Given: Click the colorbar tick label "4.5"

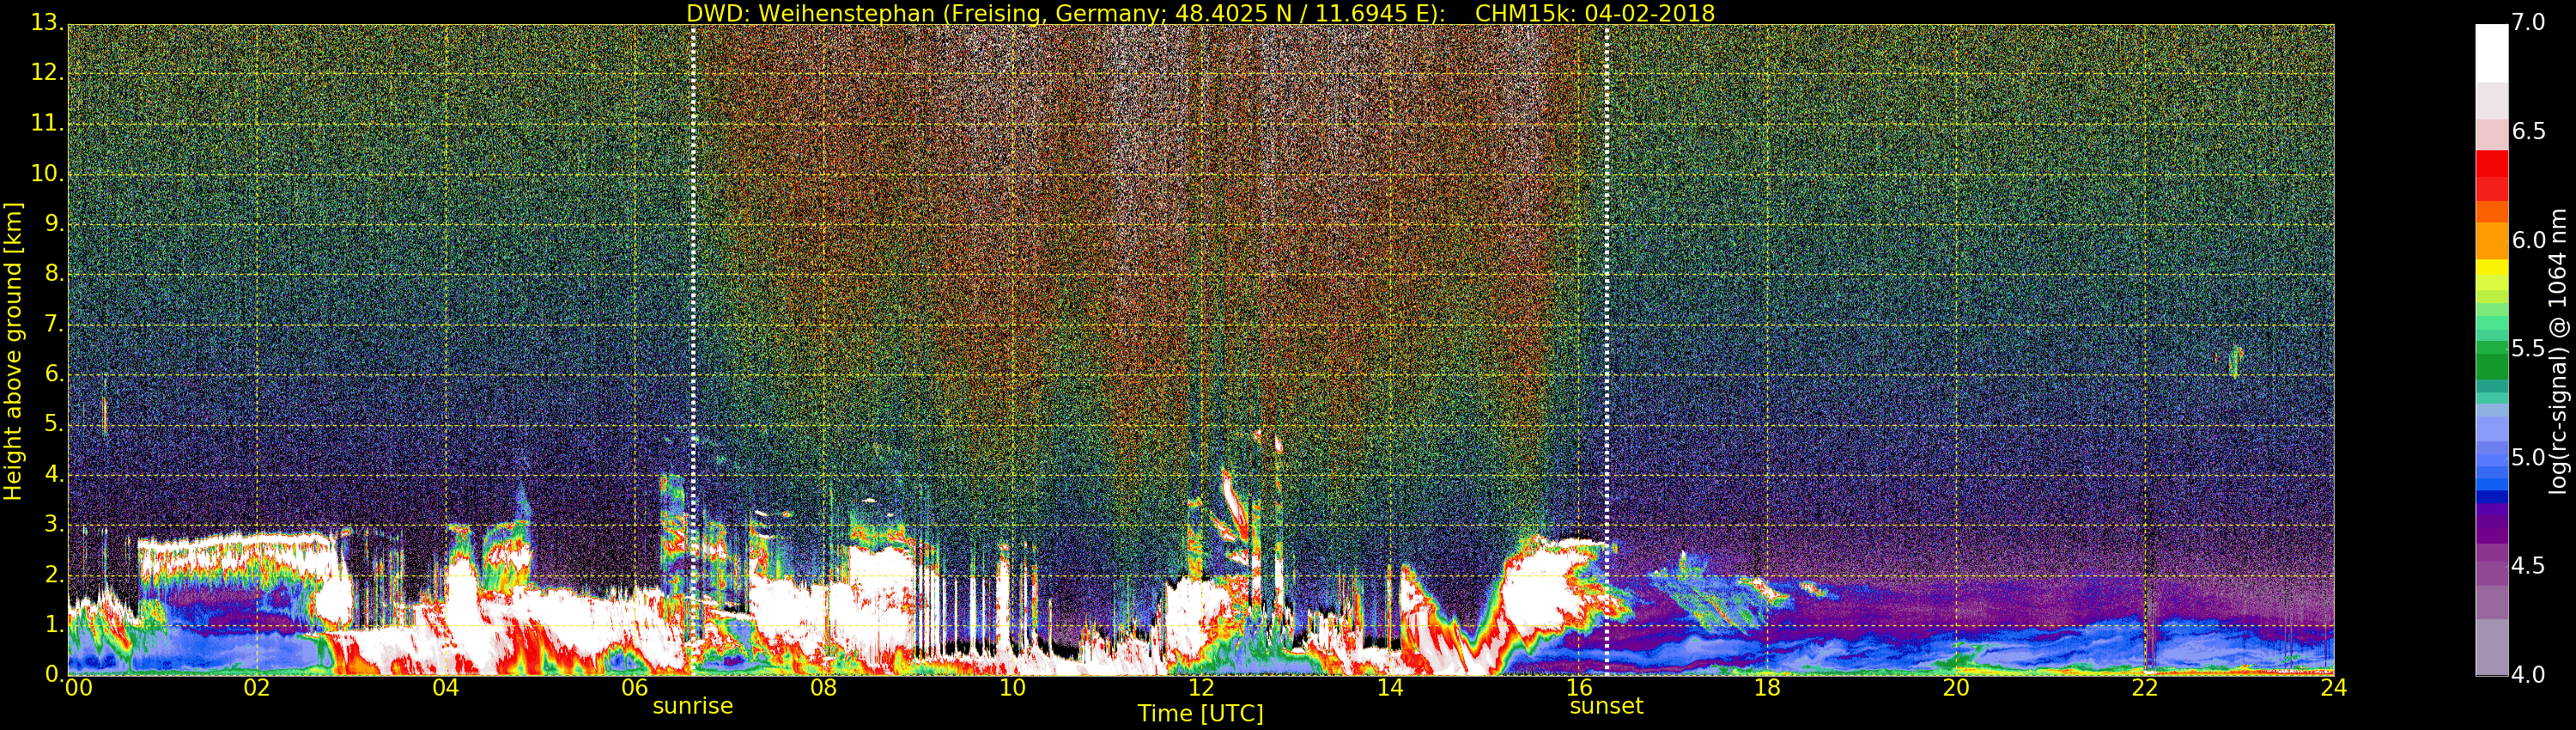Looking at the screenshot, I should click(x=2529, y=566).
